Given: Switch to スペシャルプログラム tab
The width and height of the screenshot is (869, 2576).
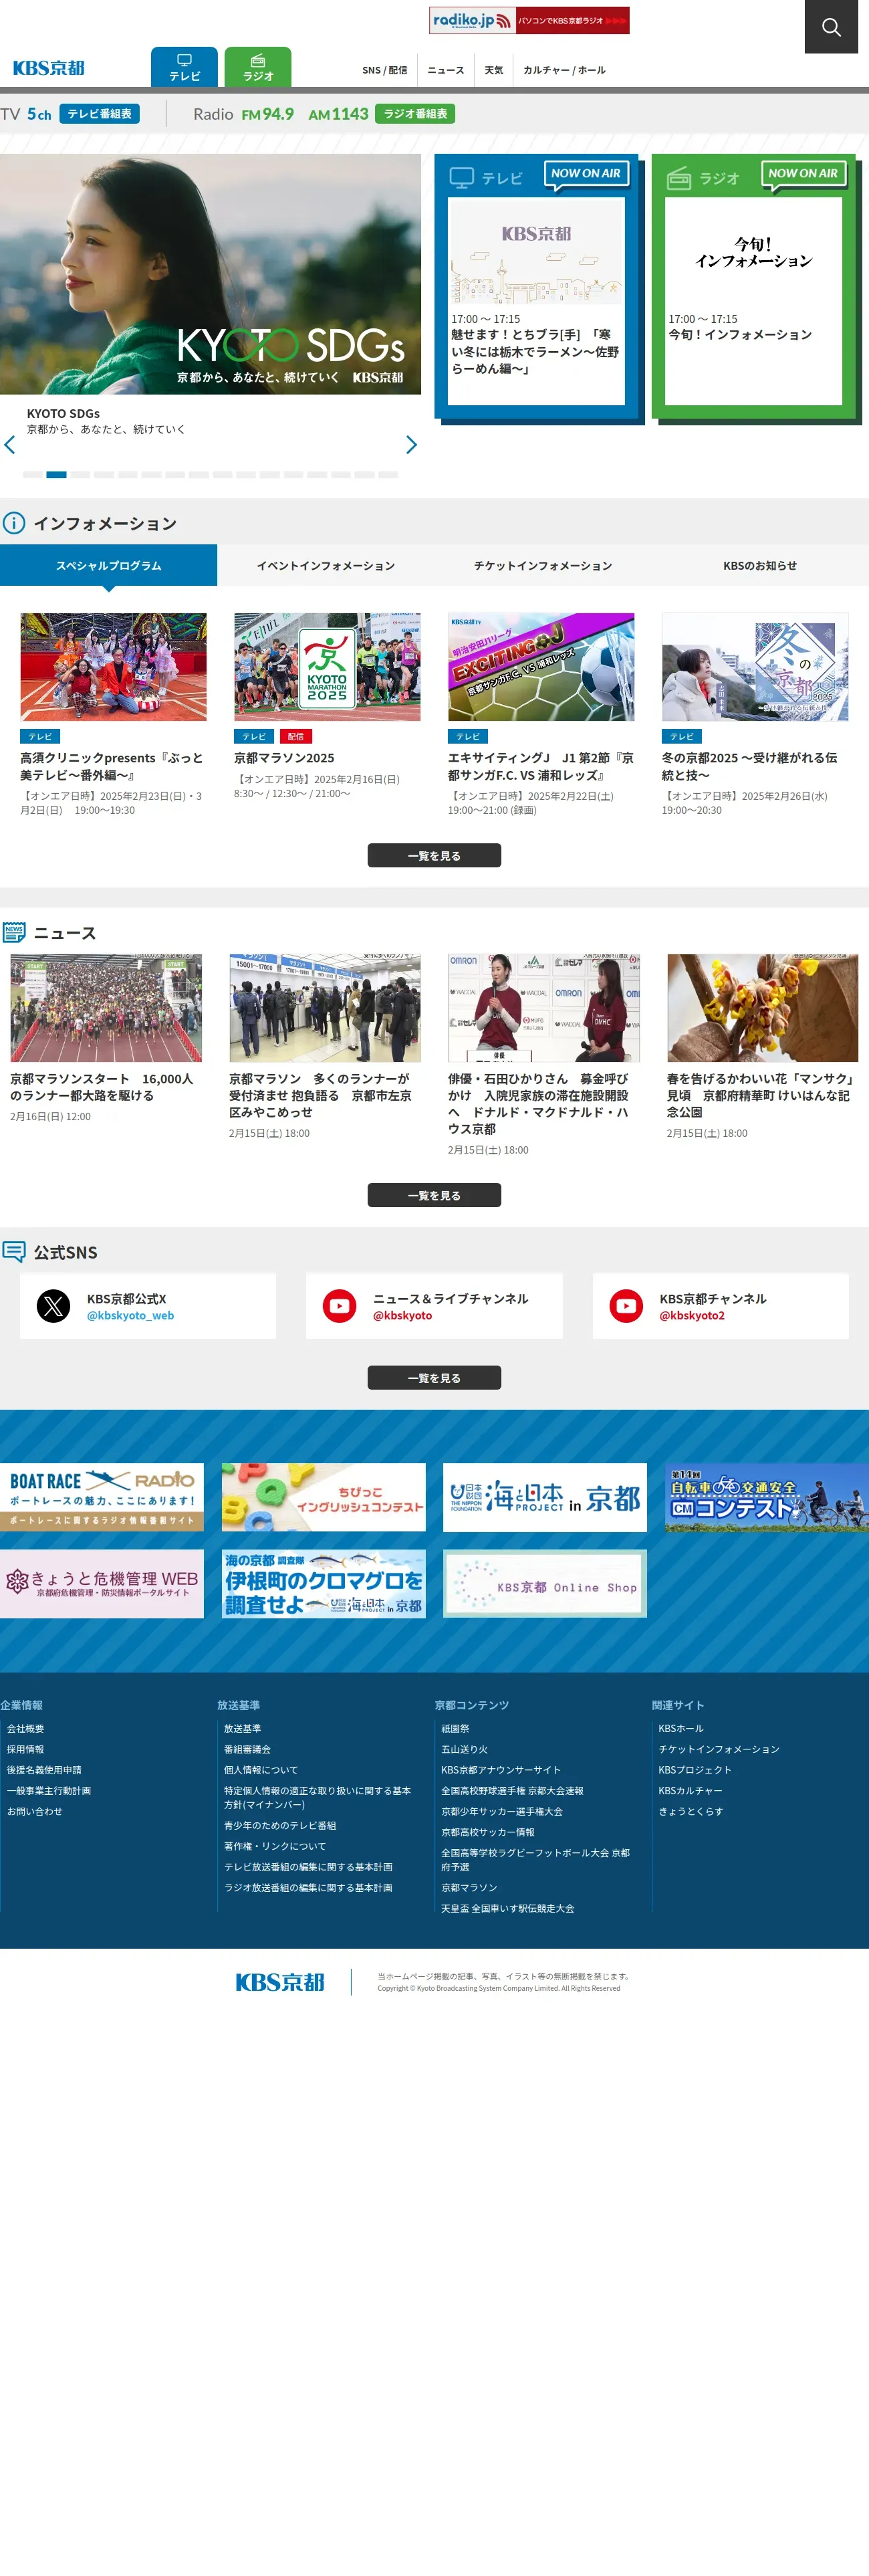Looking at the screenshot, I should coord(108,565).
